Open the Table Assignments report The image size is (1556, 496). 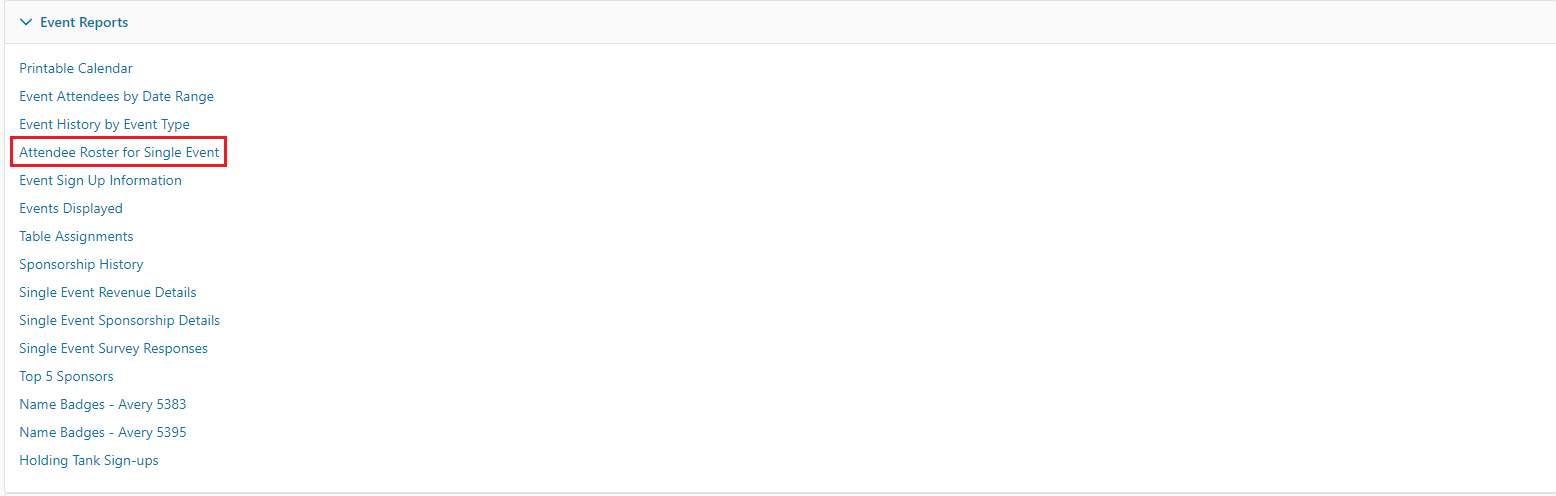click(x=76, y=236)
